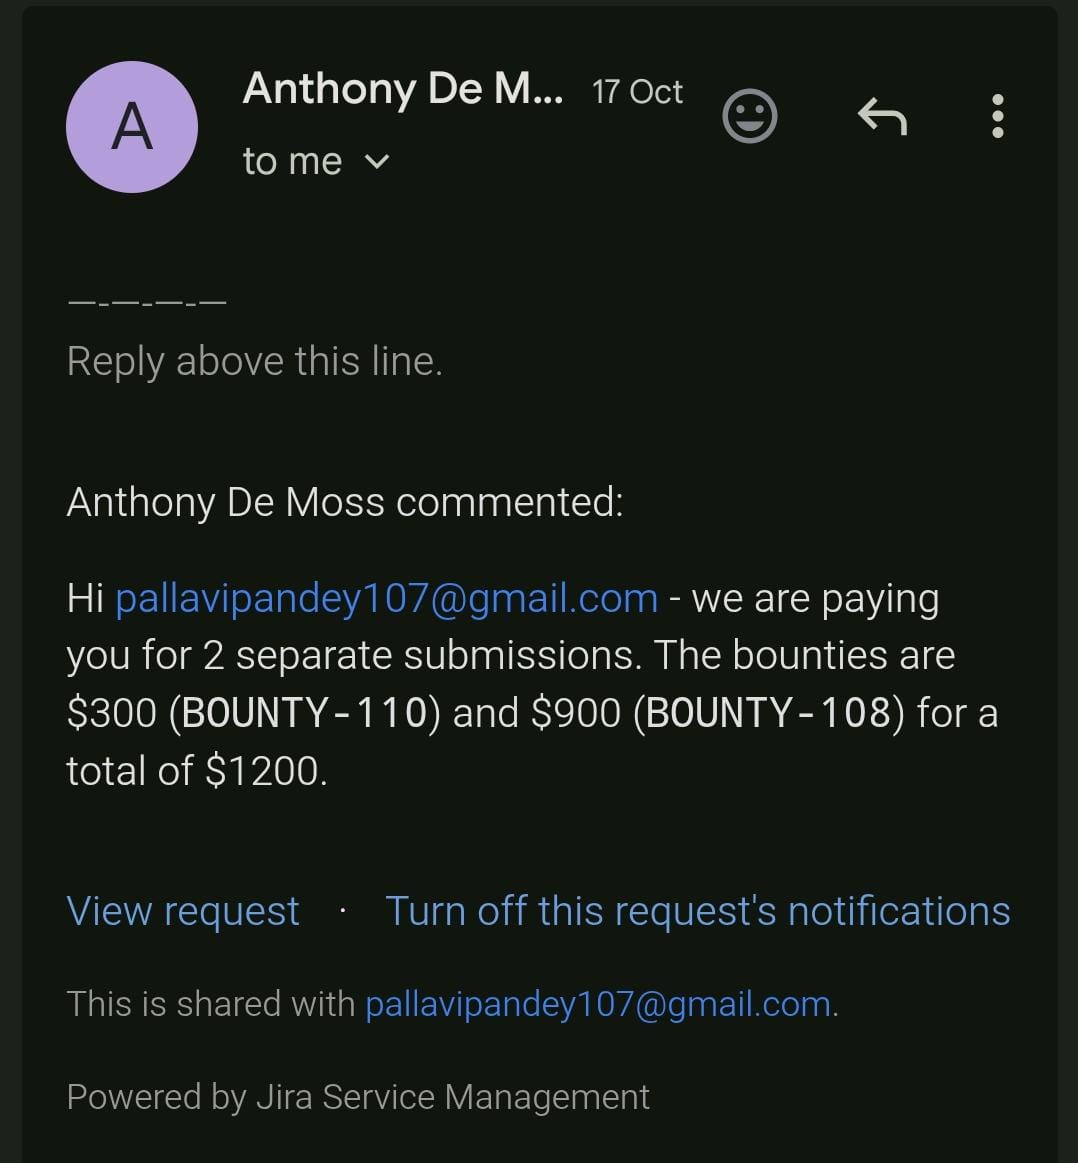Tap the $1200 total amount text

265,771
